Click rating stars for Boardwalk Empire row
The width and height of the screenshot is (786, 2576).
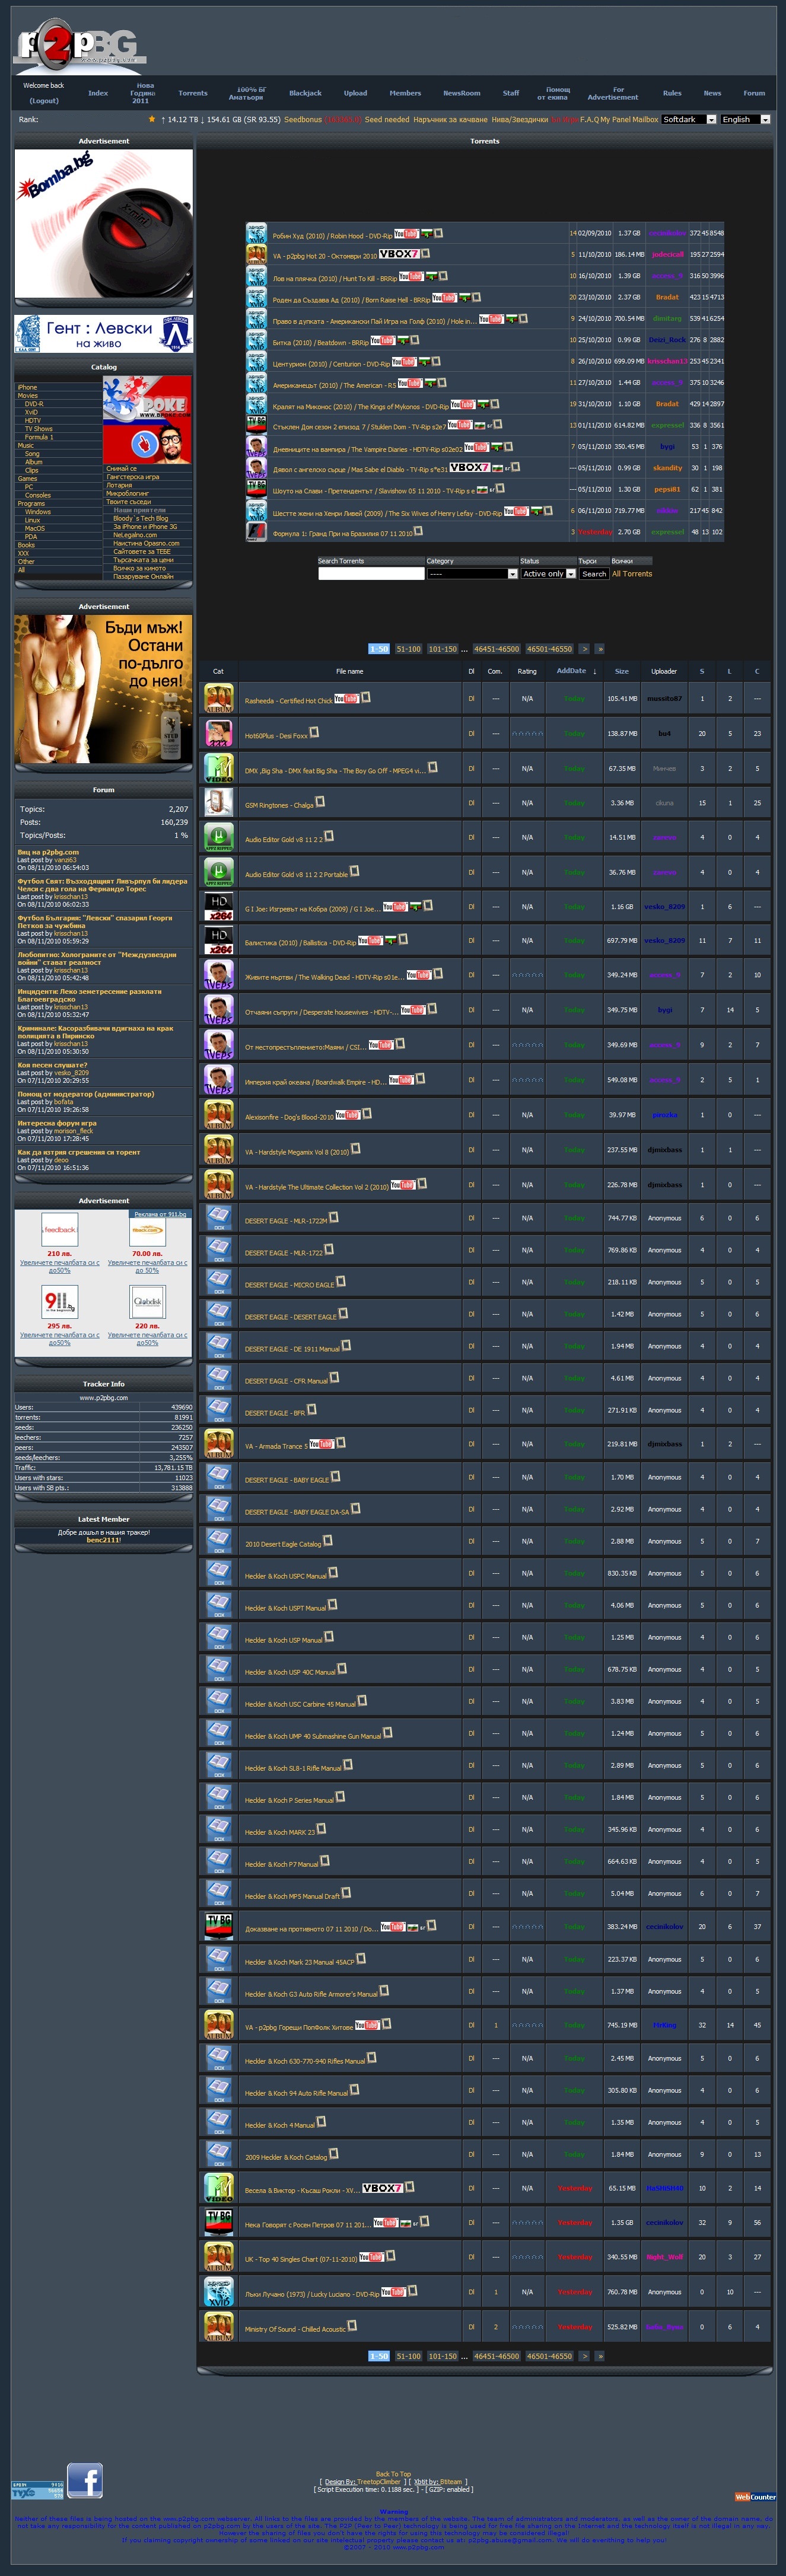[x=527, y=1080]
